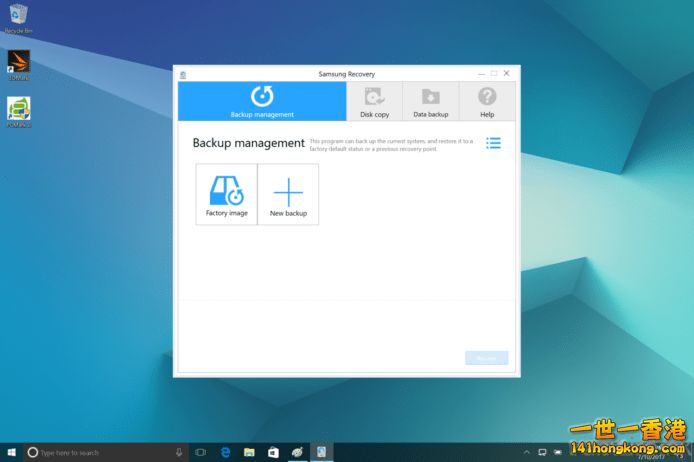
Task: Switch to the Data backup tab
Action: click(x=431, y=101)
